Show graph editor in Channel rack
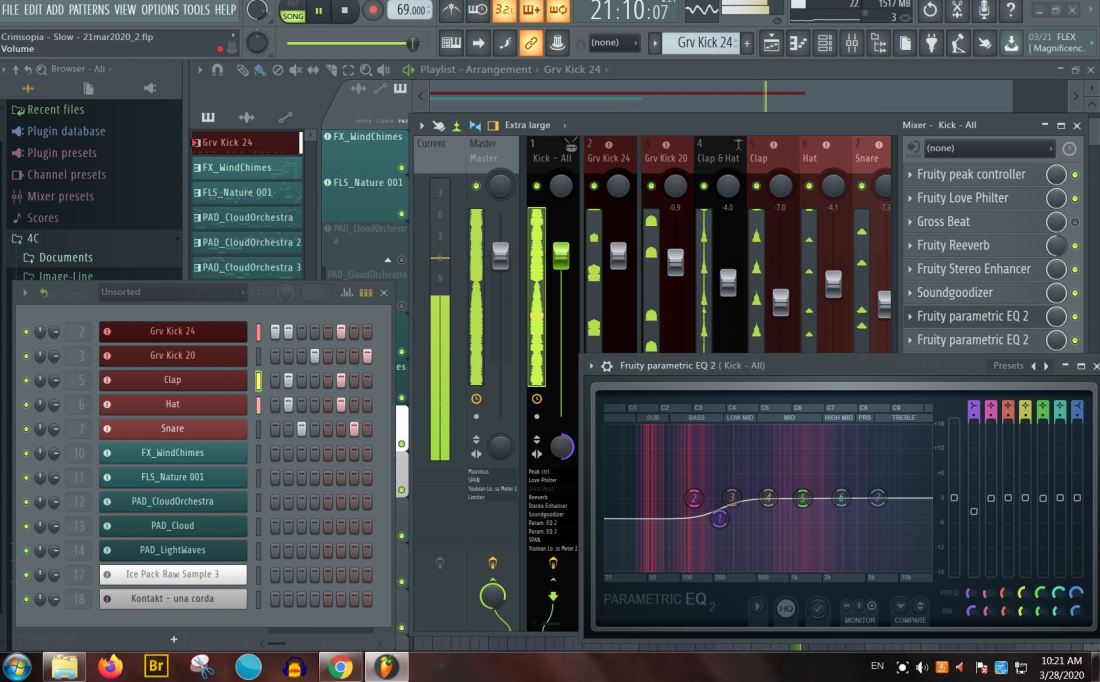The image size is (1100, 682). point(349,293)
